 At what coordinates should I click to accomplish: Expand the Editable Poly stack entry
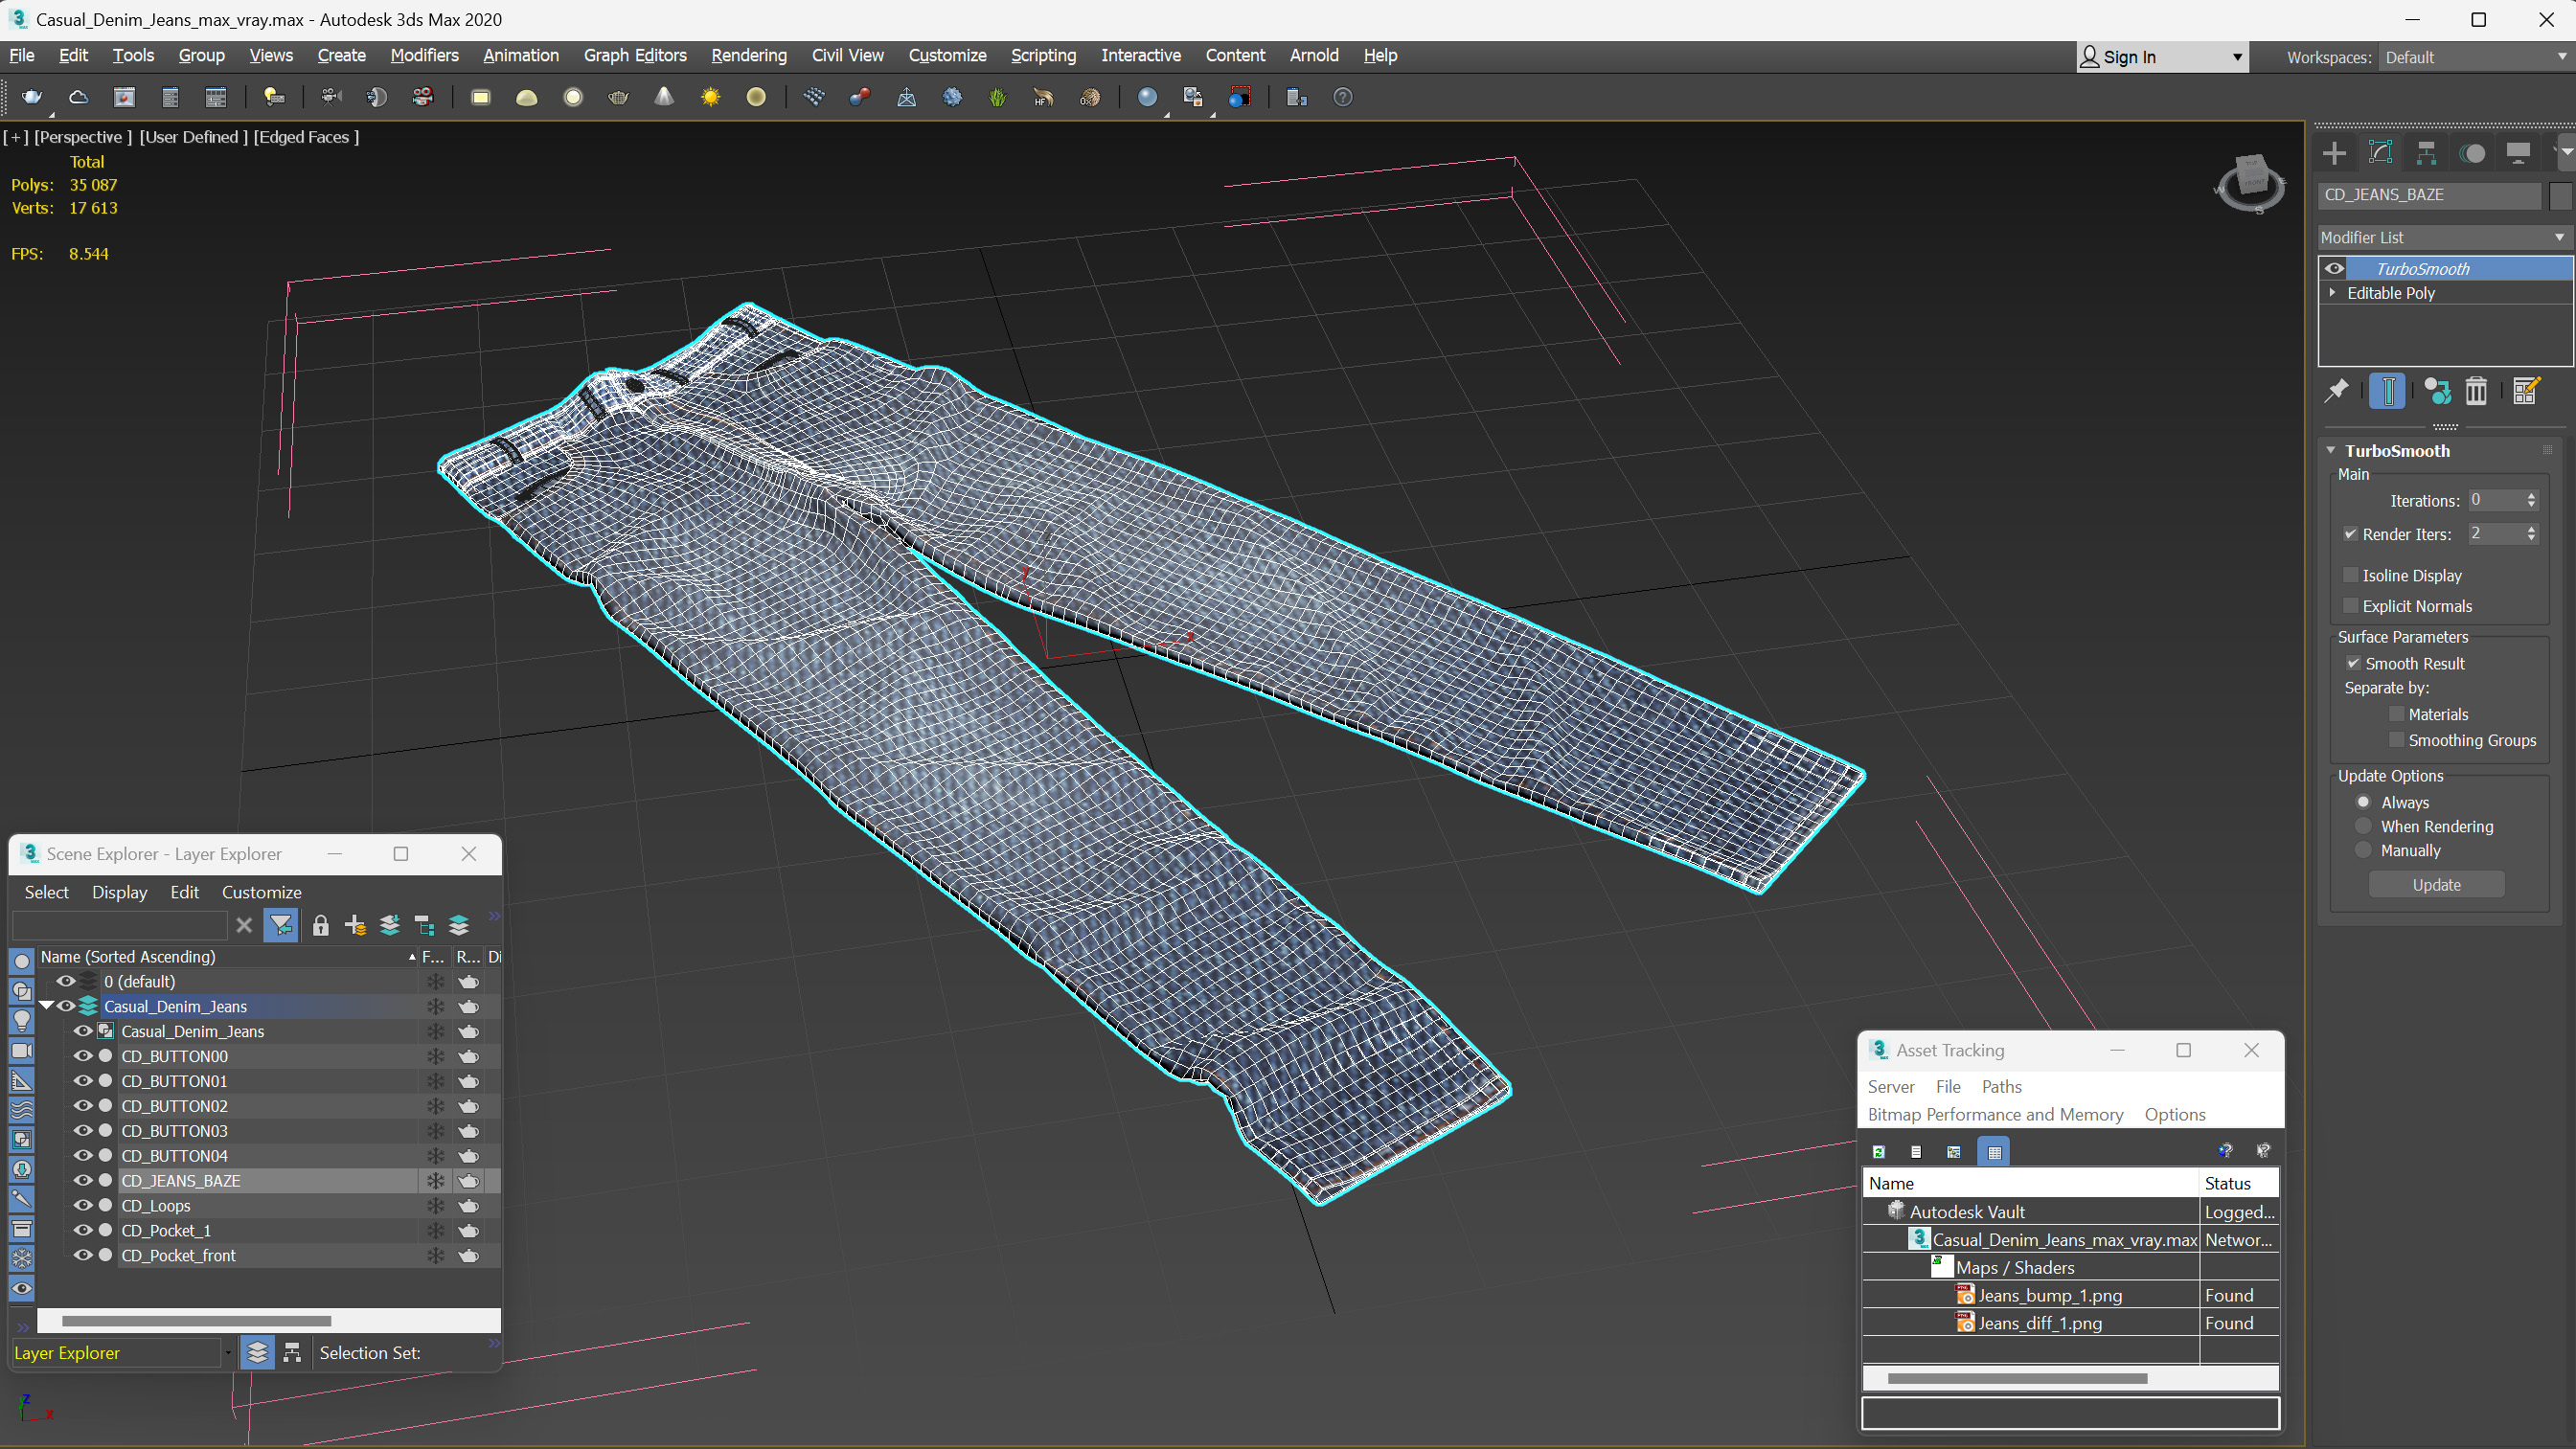pyautogui.click(x=2333, y=293)
